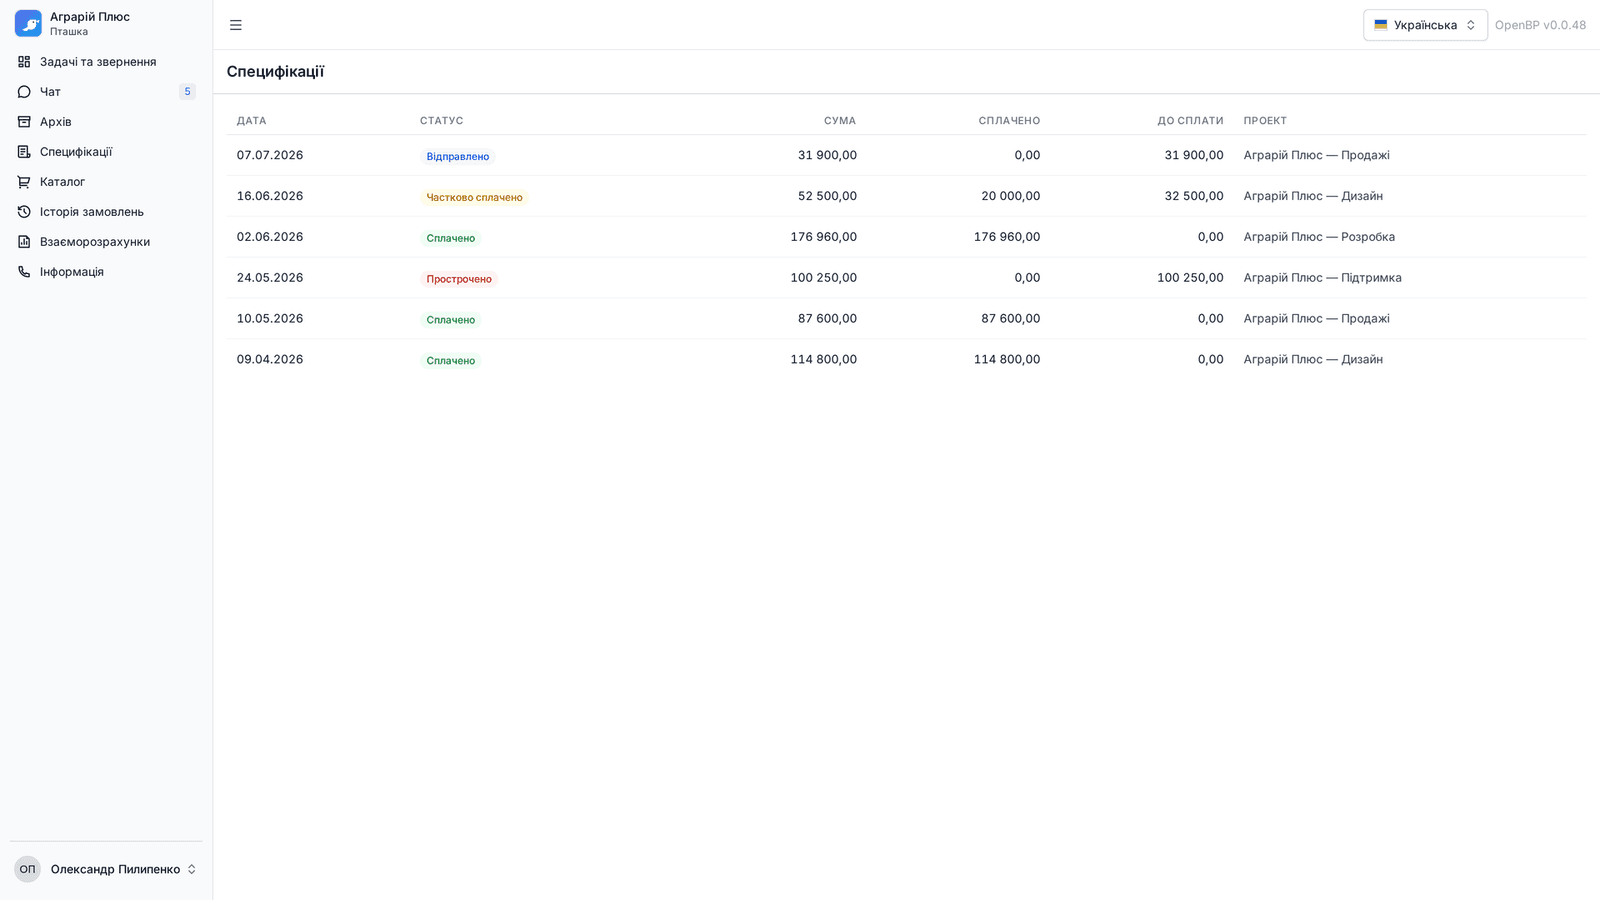Click the СУМА column header
Image resolution: width=1600 pixels, height=900 pixels.
[x=840, y=121]
